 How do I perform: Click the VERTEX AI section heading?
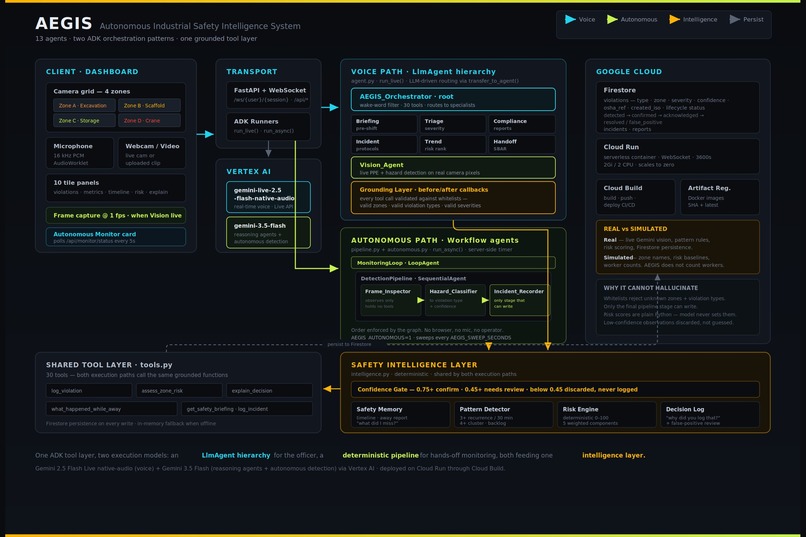(248, 172)
